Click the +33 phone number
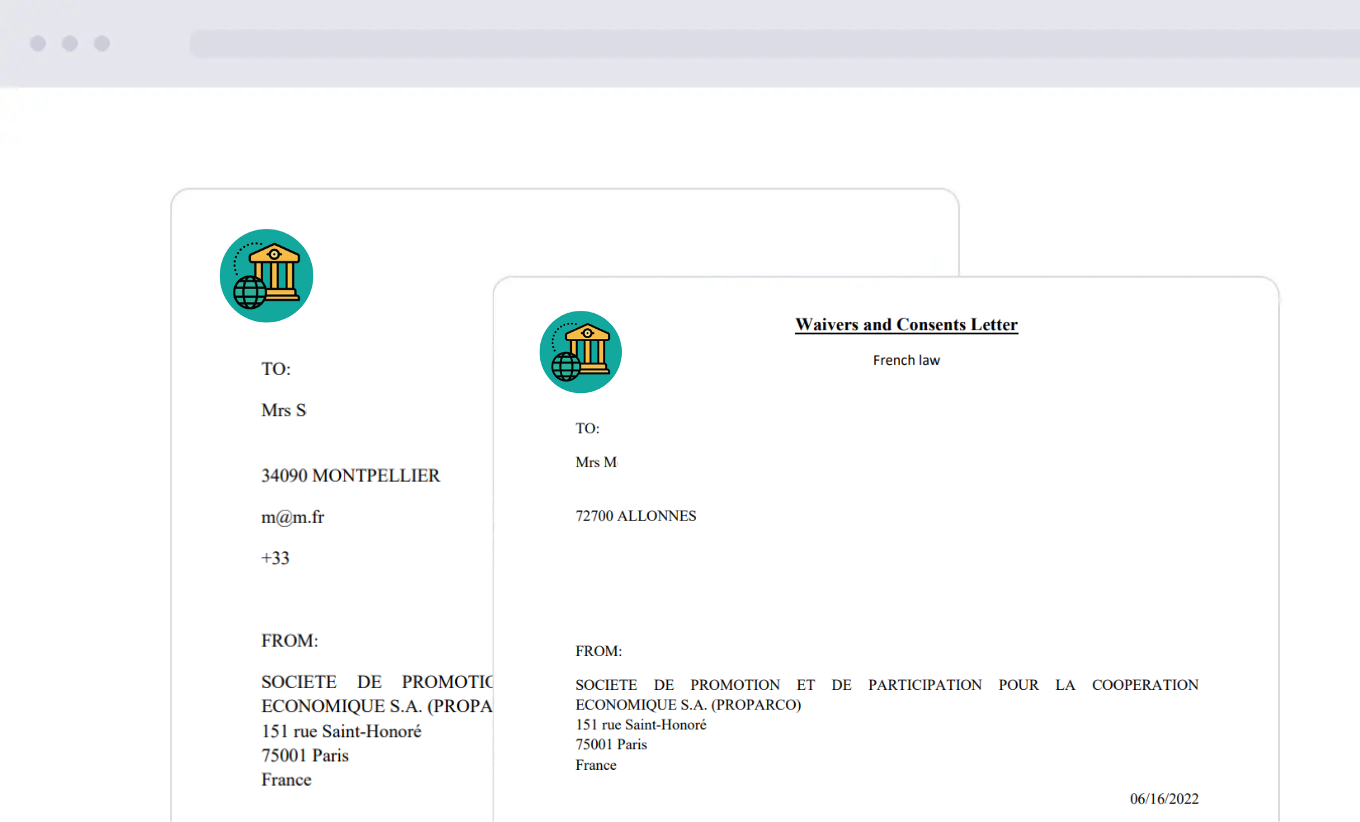This screenshot has height=822, width=1360. [x=275, y=558]
